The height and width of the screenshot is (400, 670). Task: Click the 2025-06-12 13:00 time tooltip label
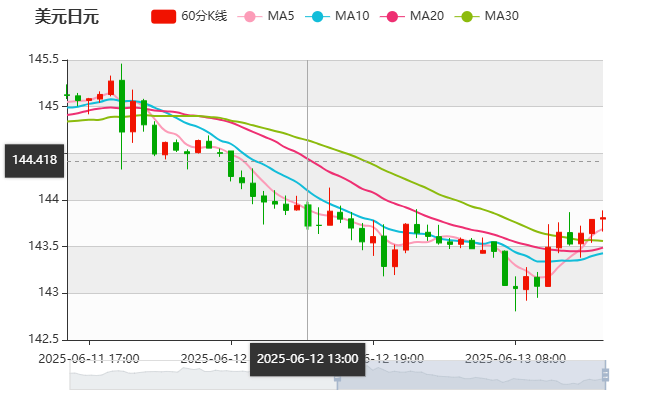coord(306,358)
